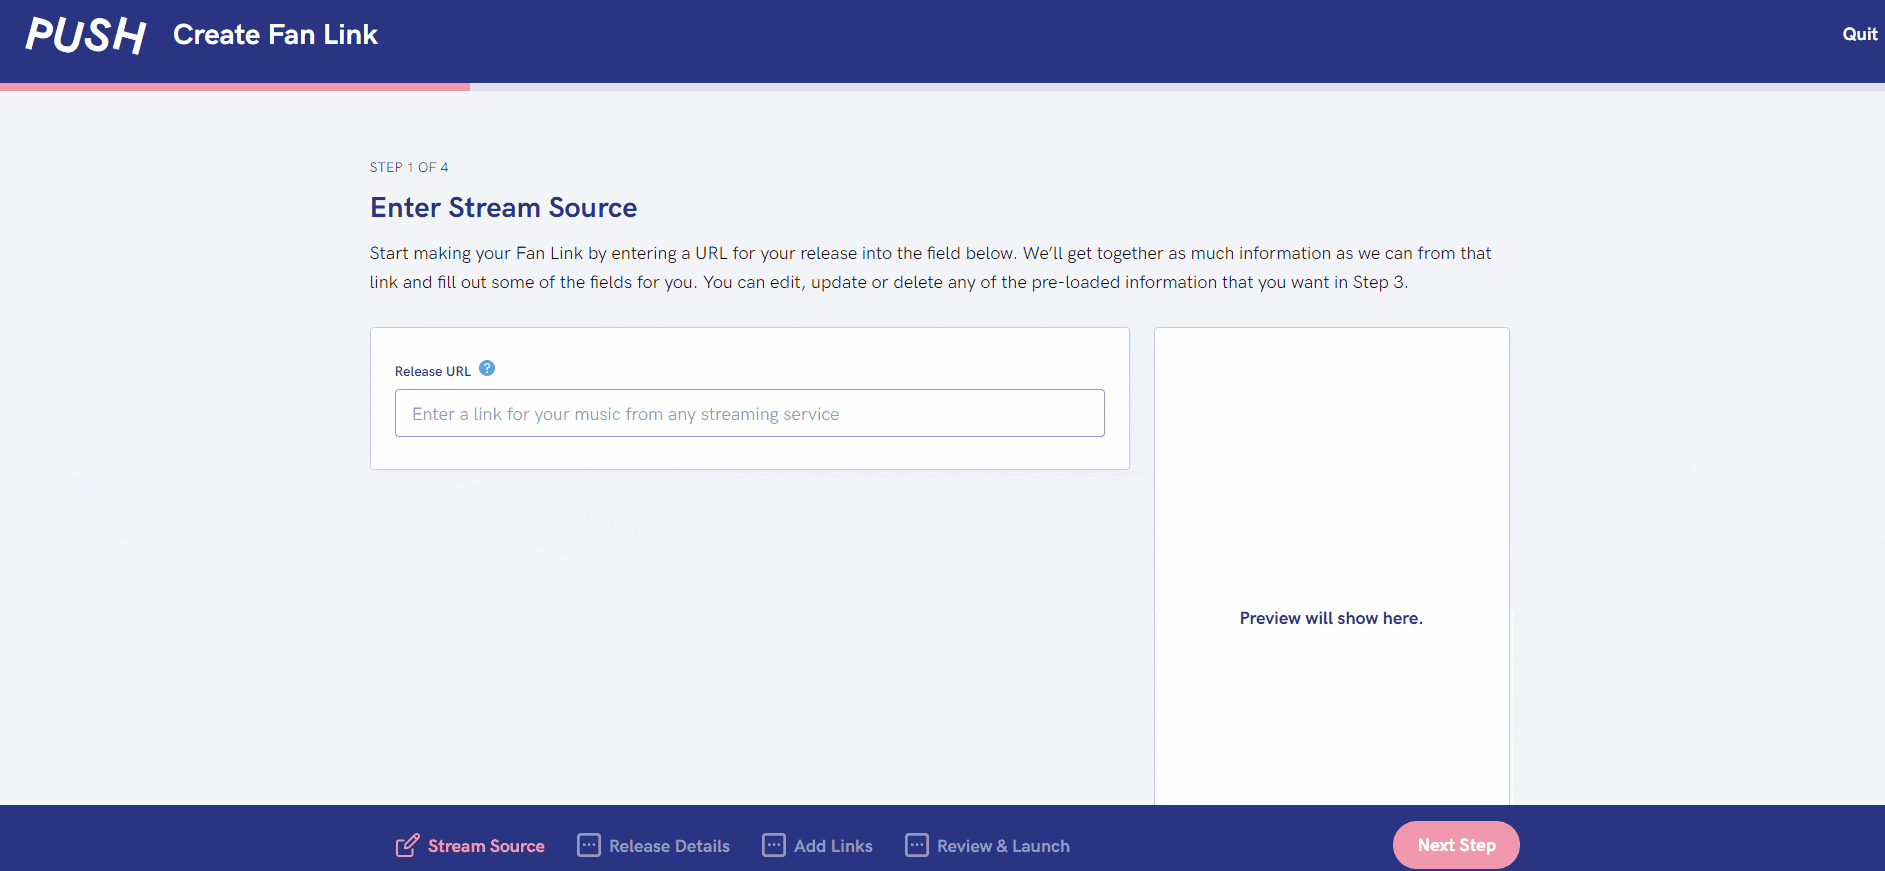Click the Stream Source pencil edit icon
Screen dimensions: 1885x871
pyautogui.click(x=407, y=846)
